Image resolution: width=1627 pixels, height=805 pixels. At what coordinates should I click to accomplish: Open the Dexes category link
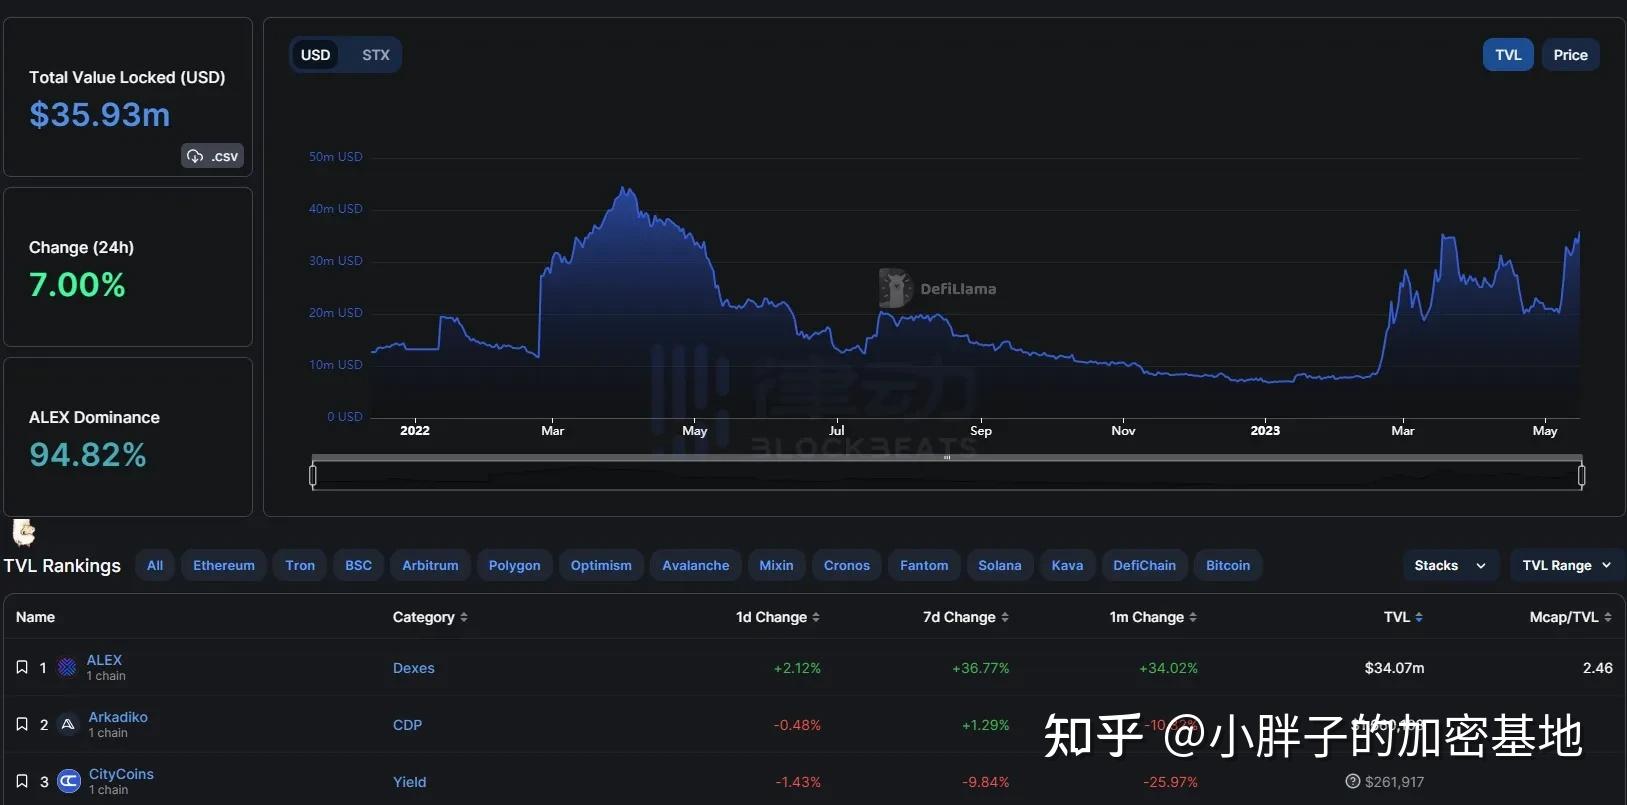coord(414,668)
